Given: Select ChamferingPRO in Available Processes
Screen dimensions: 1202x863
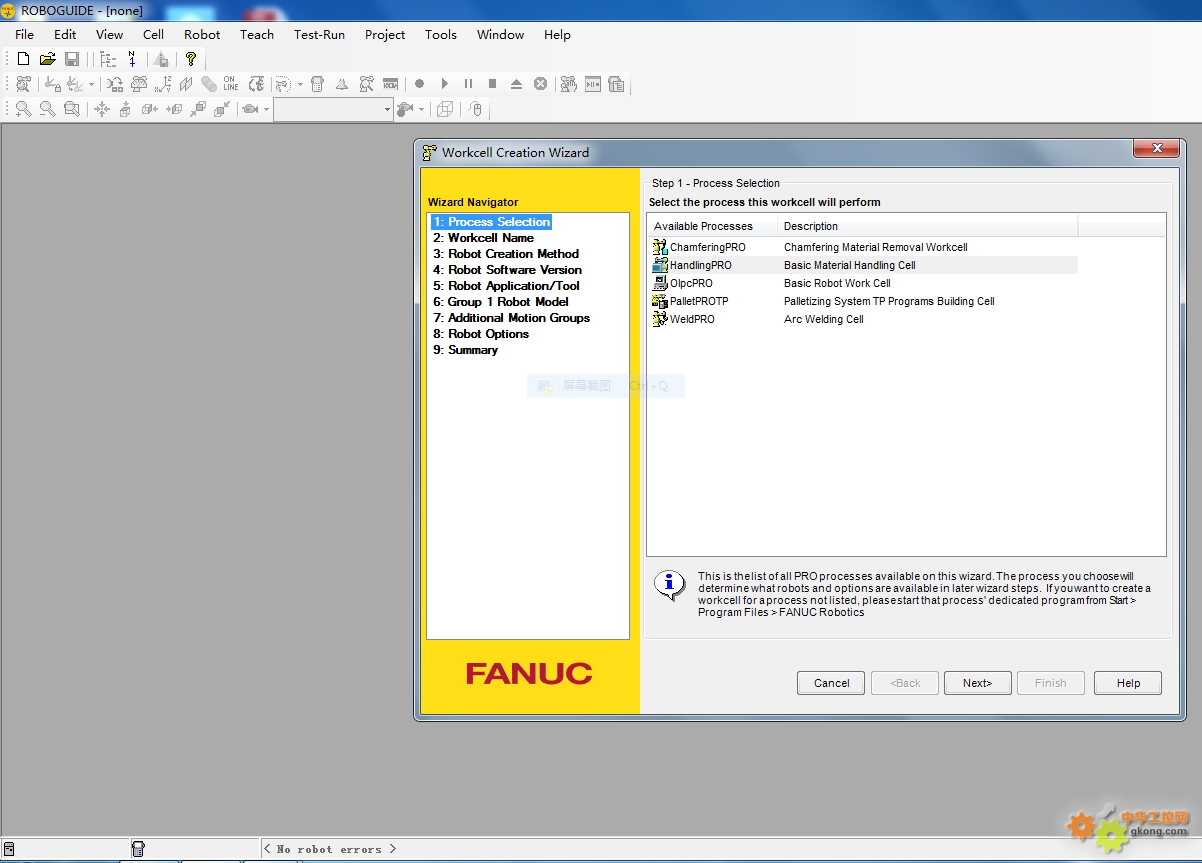Looking at the screenshot, I should [707, 247].
